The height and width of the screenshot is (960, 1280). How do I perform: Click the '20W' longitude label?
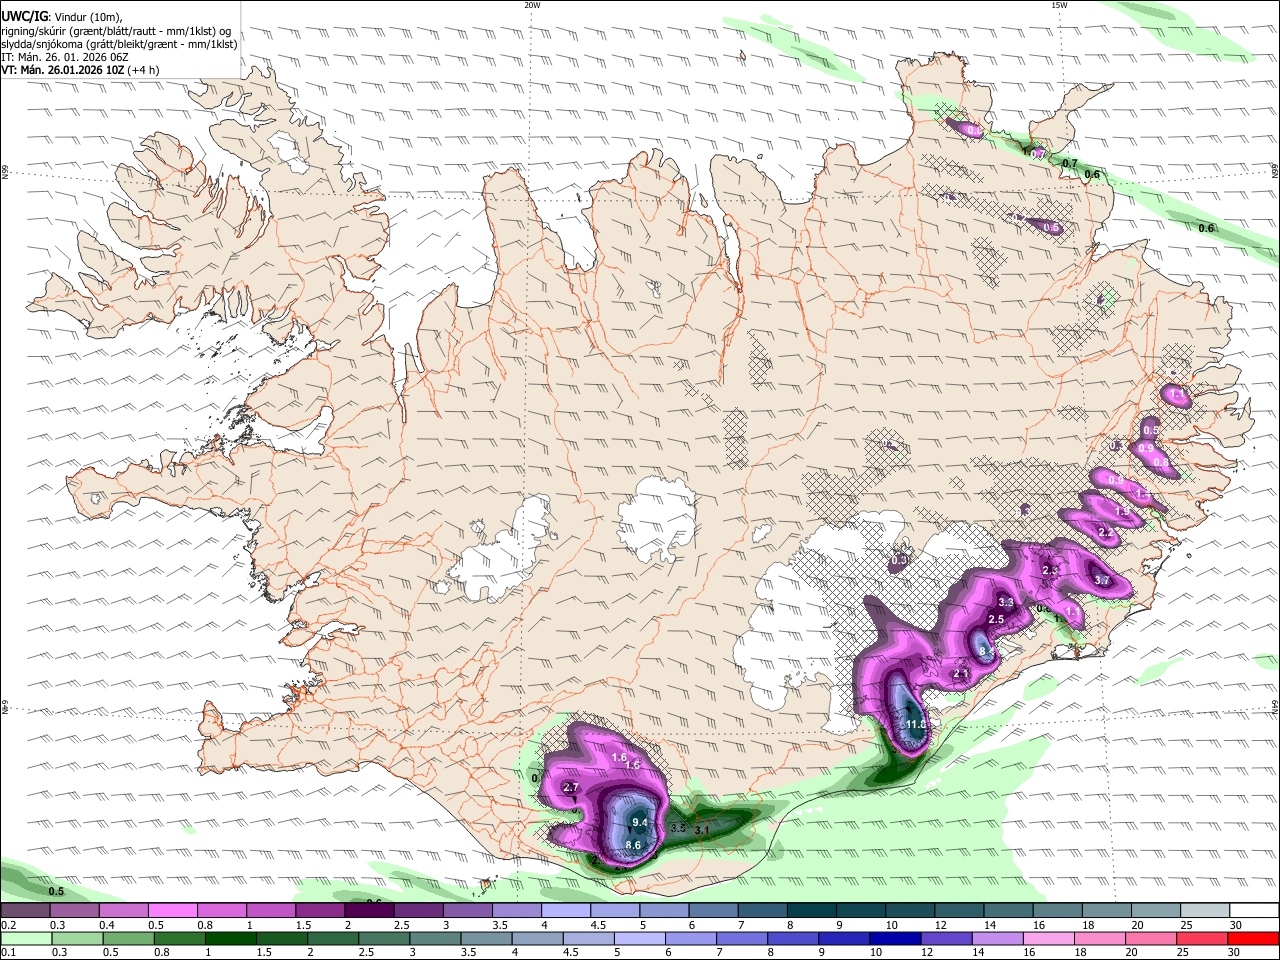[532, 5]
